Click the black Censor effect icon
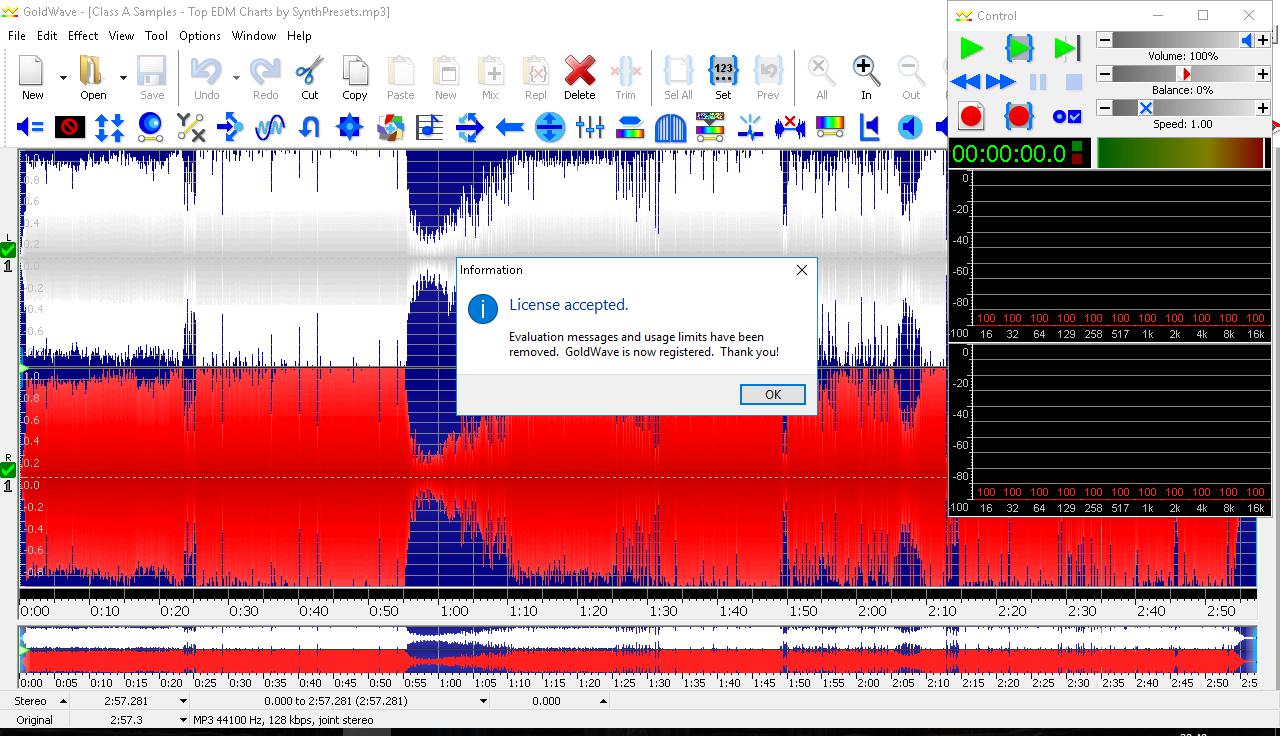The image size is (1280, 736). (x=70, y=127)
